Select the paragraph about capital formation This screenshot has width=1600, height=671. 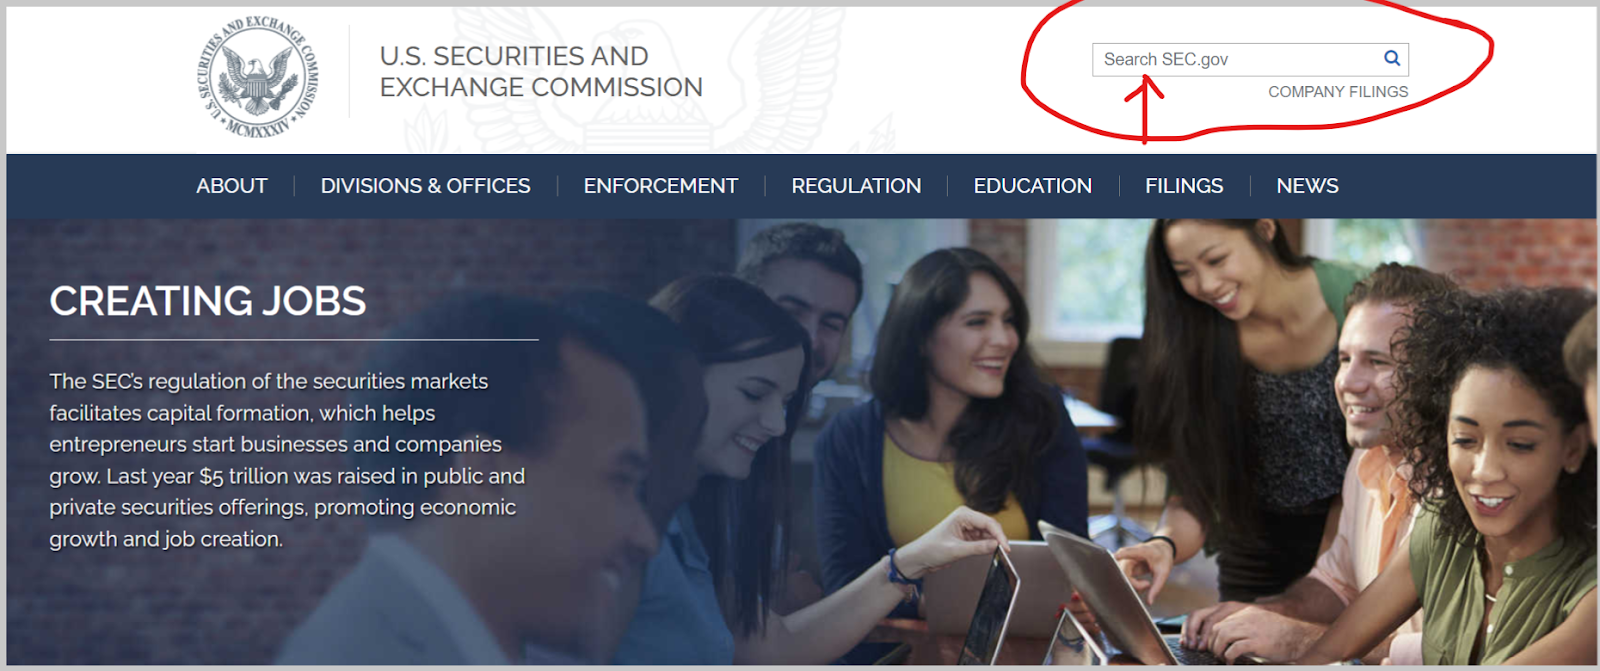pyautogui.click(x=287, y=460)
